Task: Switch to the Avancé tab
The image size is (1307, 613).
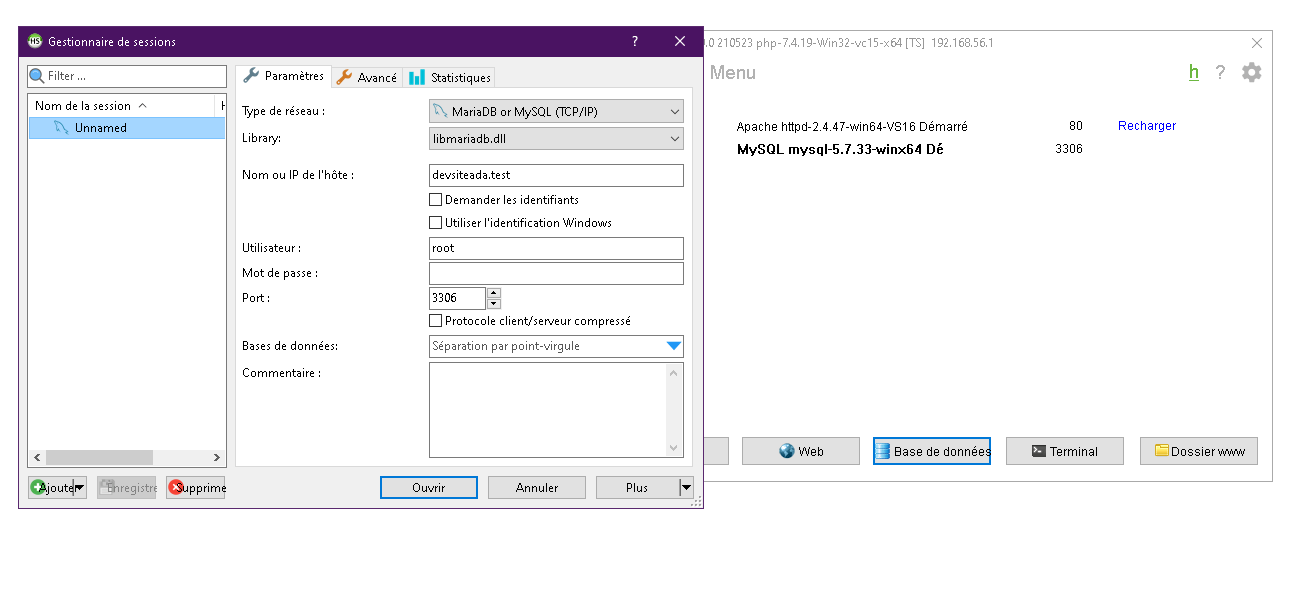Action: pyautogui.click(x=367, y=76)
